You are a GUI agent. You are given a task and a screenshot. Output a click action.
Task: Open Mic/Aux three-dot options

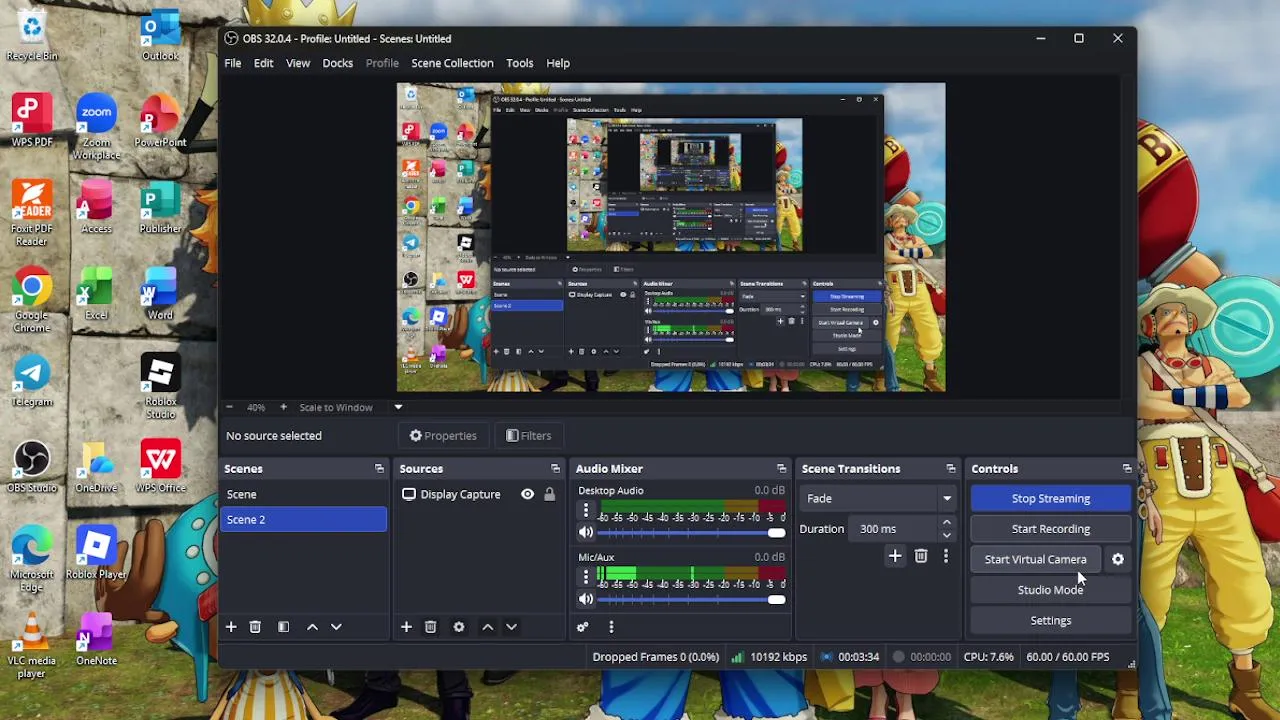[586, 577]
